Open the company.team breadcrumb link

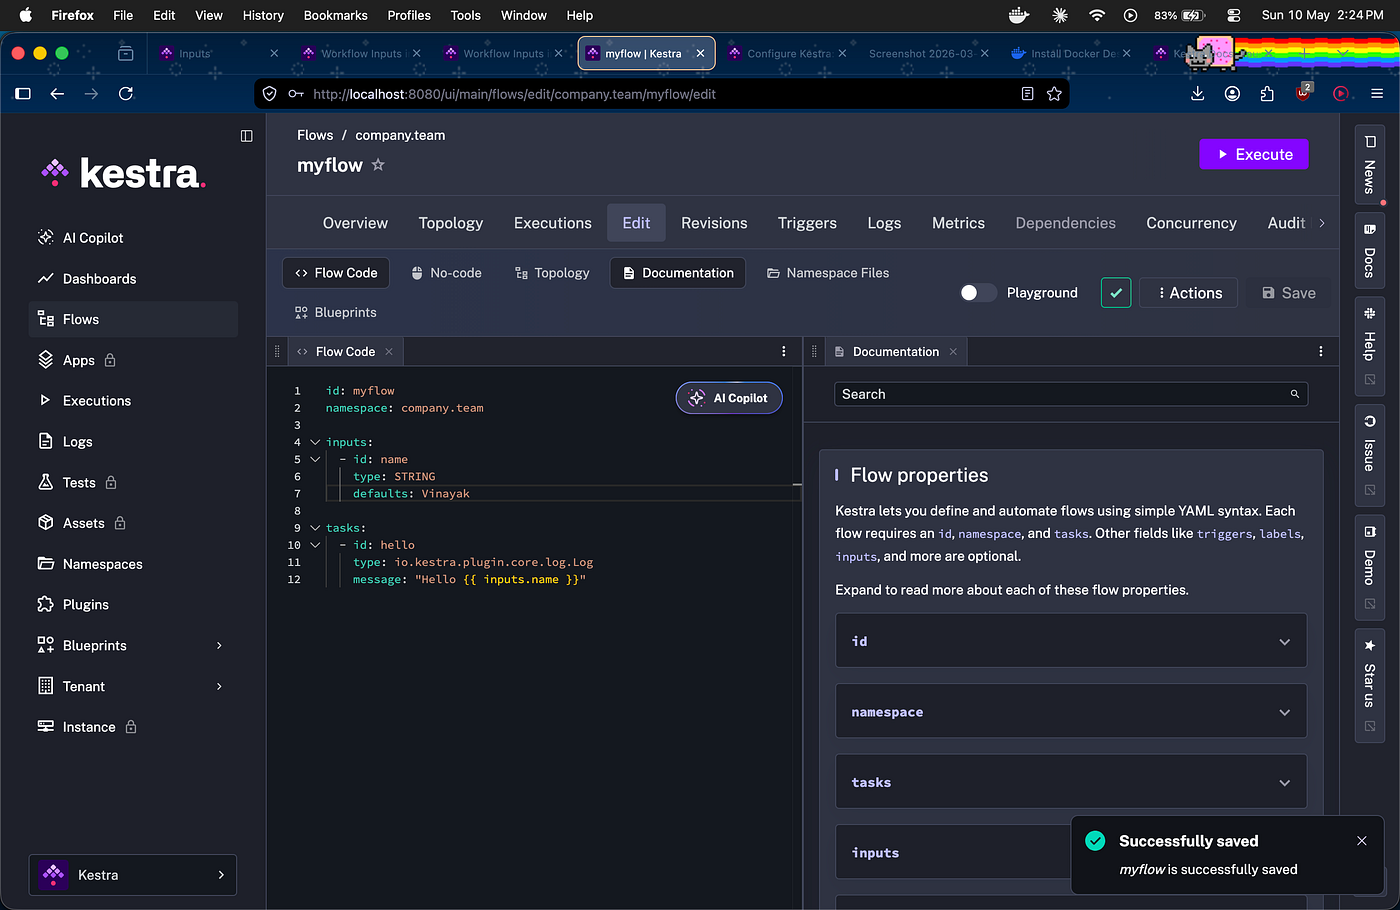(x=400, y=135)
